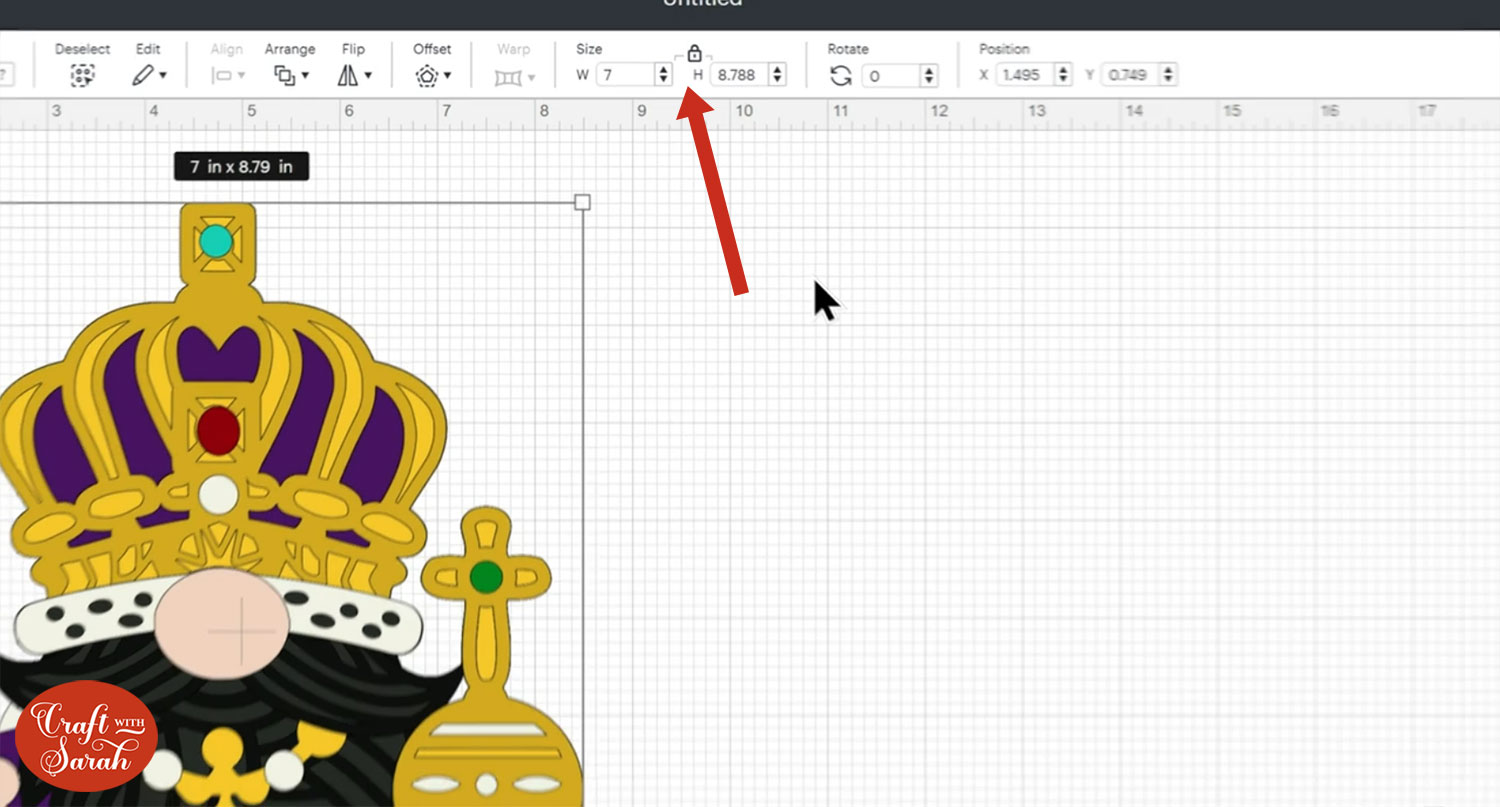Image resolution: width=1500 pixels, height=807 pixels.
Task: Click the "7 in x 8.79 in" size label
Action: (x=242, y=167)
